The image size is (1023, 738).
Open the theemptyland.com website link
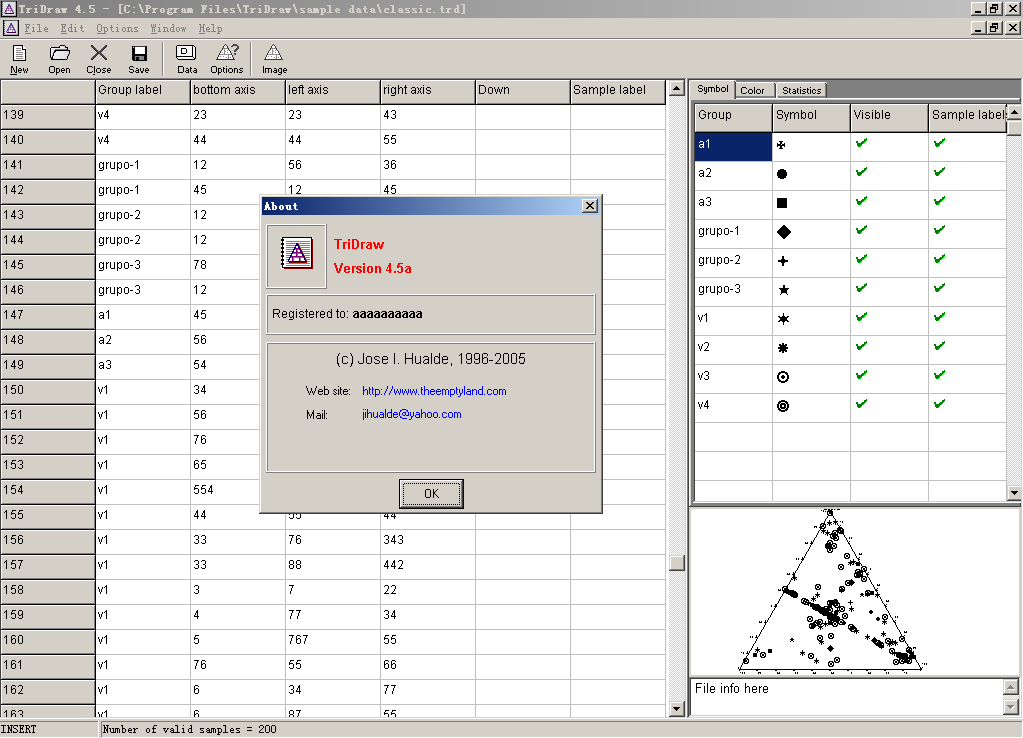tap(434, 391)
